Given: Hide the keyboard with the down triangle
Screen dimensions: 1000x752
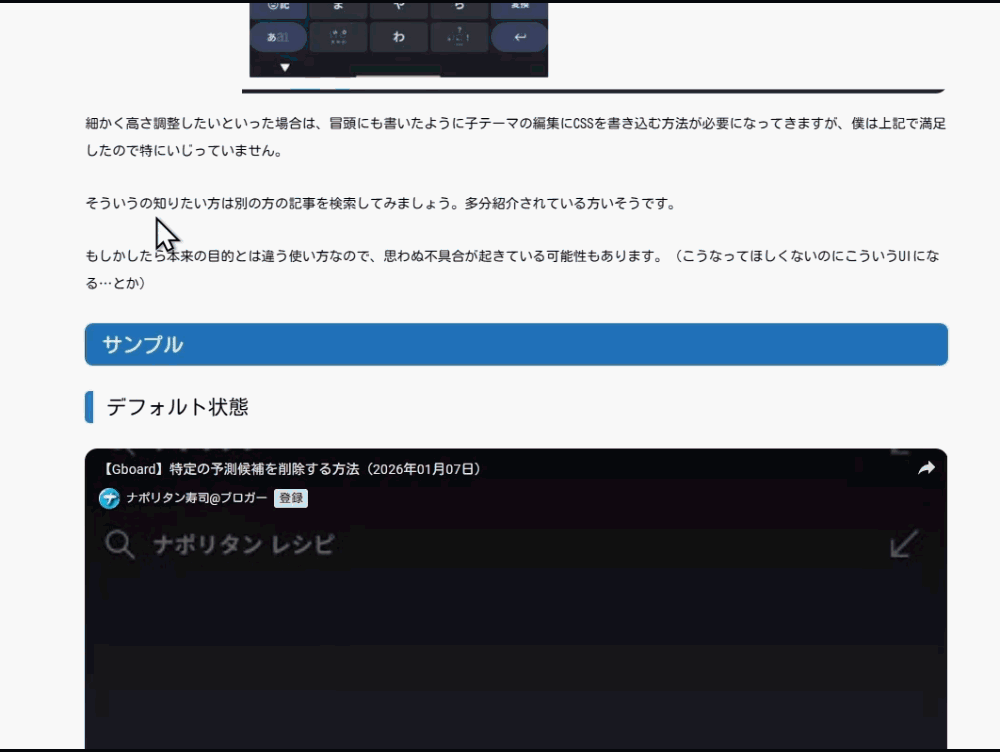Looking at the screenshot, I should coord(284,67).
